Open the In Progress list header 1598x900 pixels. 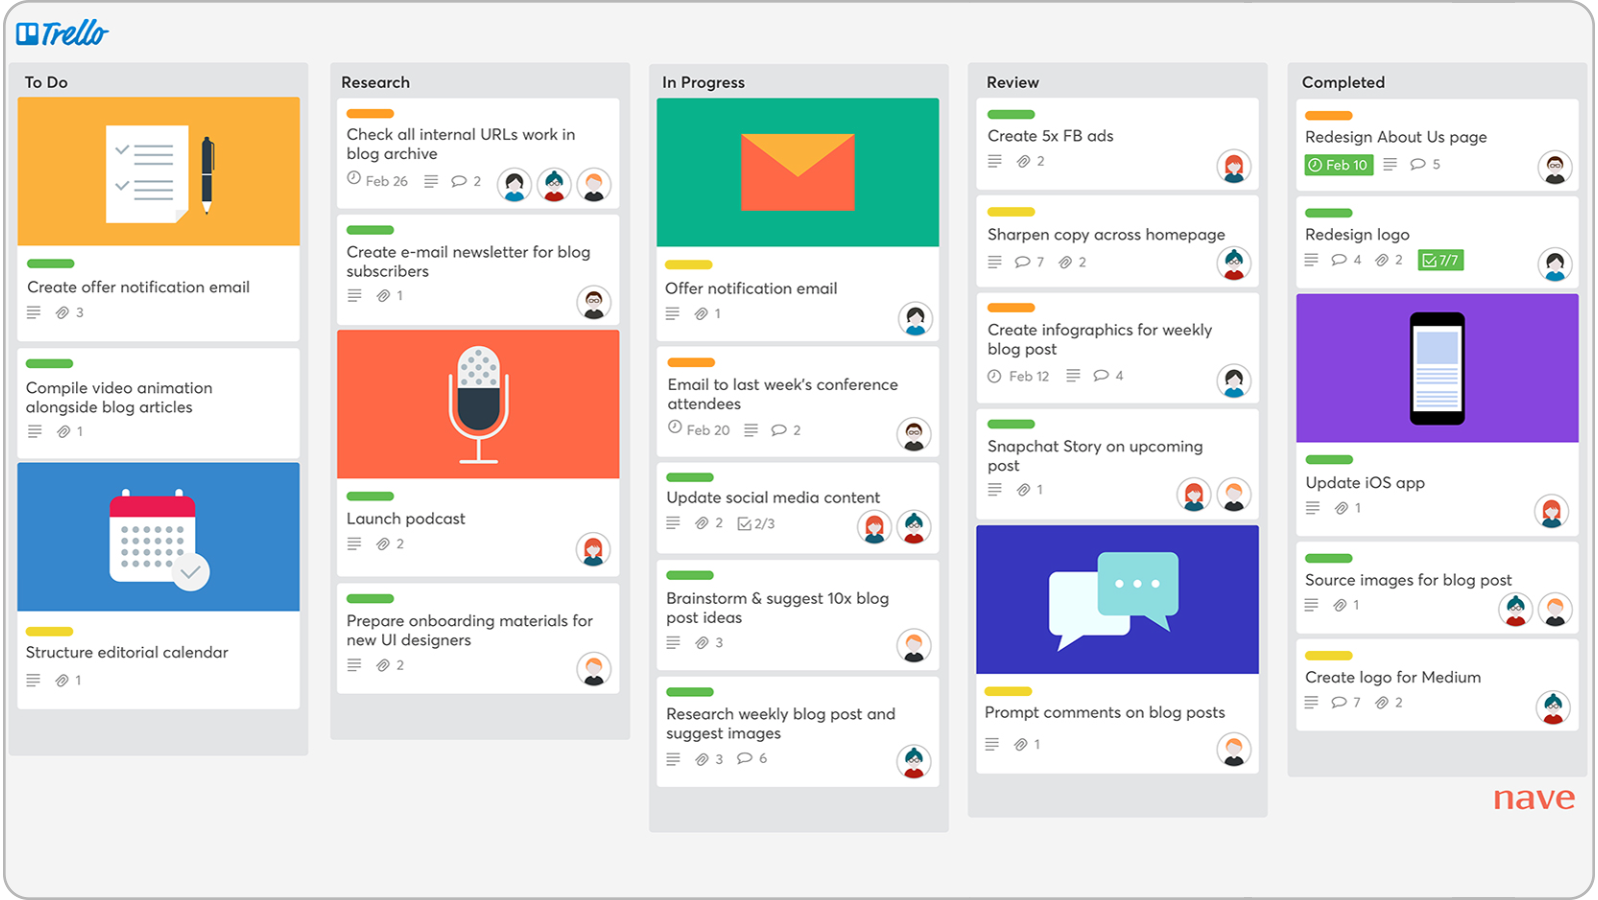coord(703,82)
